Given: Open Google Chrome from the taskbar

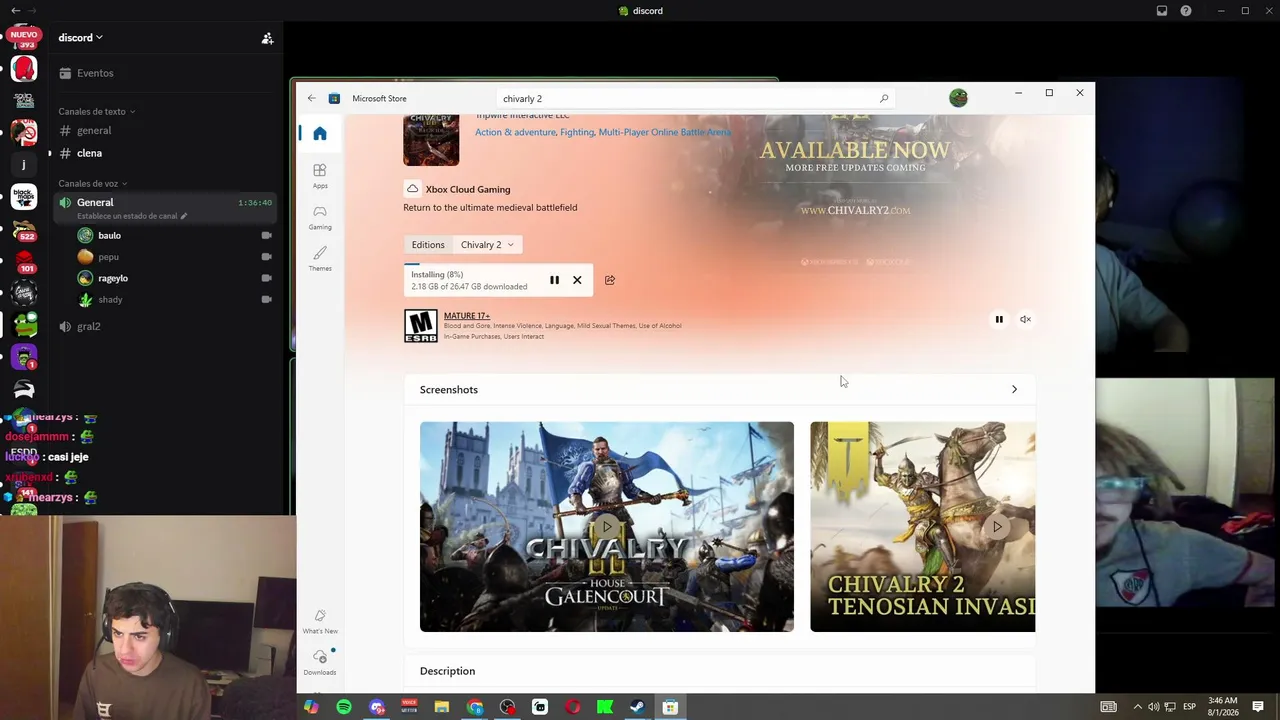Looking at the screenshot, I should coord(475,707).
